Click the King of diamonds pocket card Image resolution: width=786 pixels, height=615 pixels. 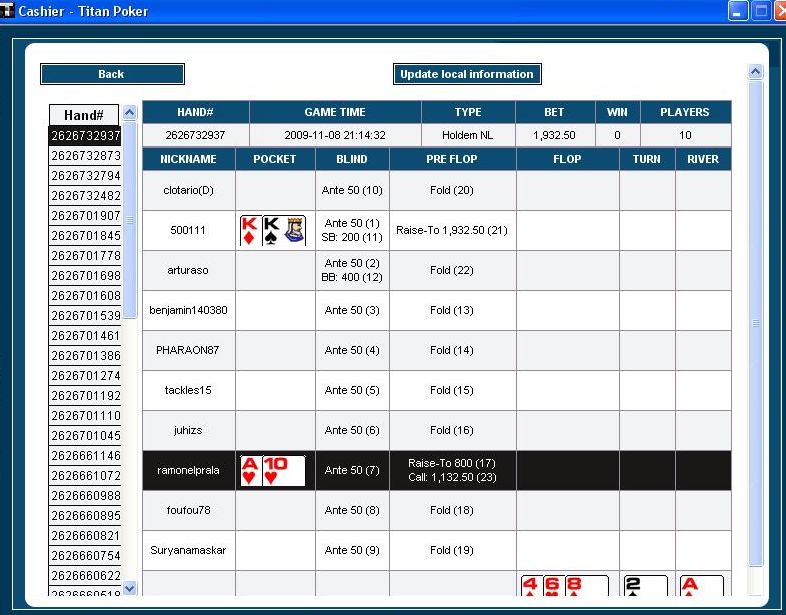click(250, 231)
